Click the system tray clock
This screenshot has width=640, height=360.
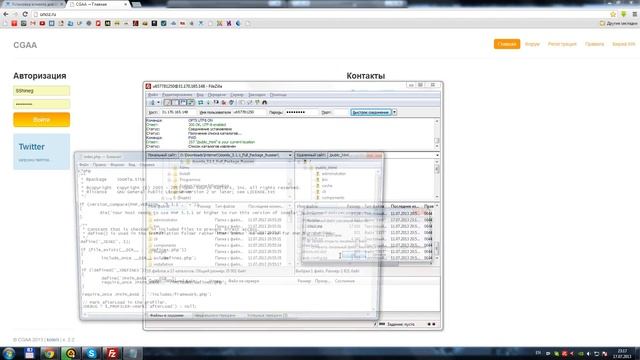(622, 353)
